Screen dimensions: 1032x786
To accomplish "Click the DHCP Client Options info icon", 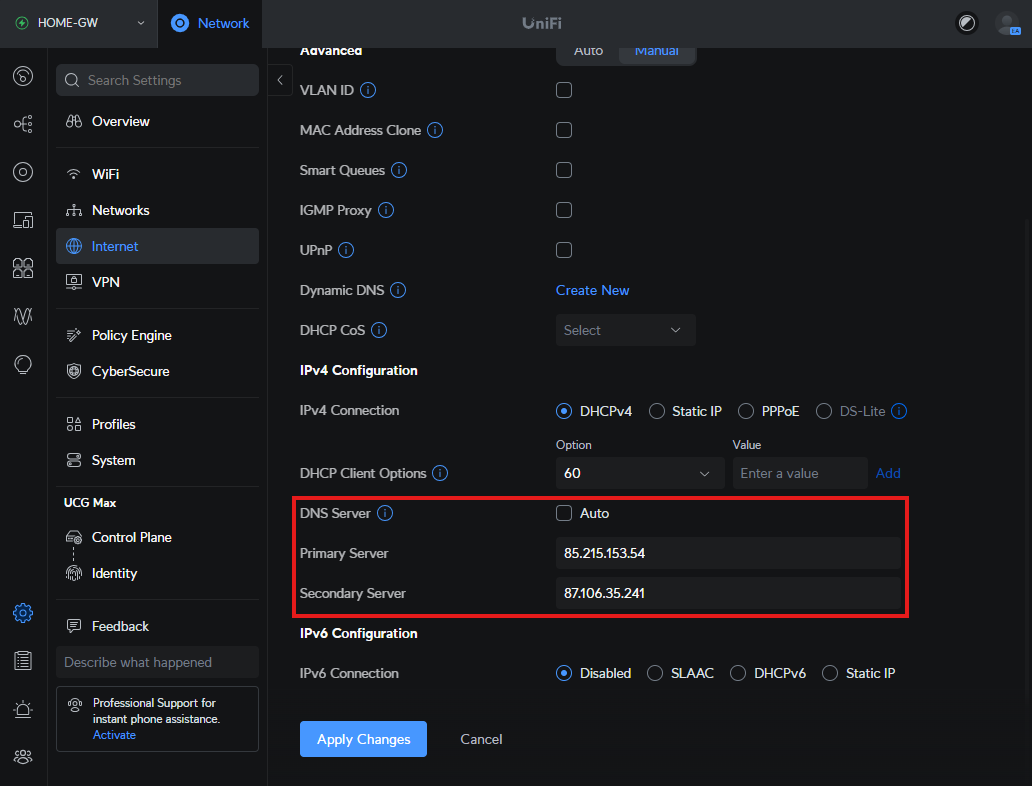I will 440,473.
